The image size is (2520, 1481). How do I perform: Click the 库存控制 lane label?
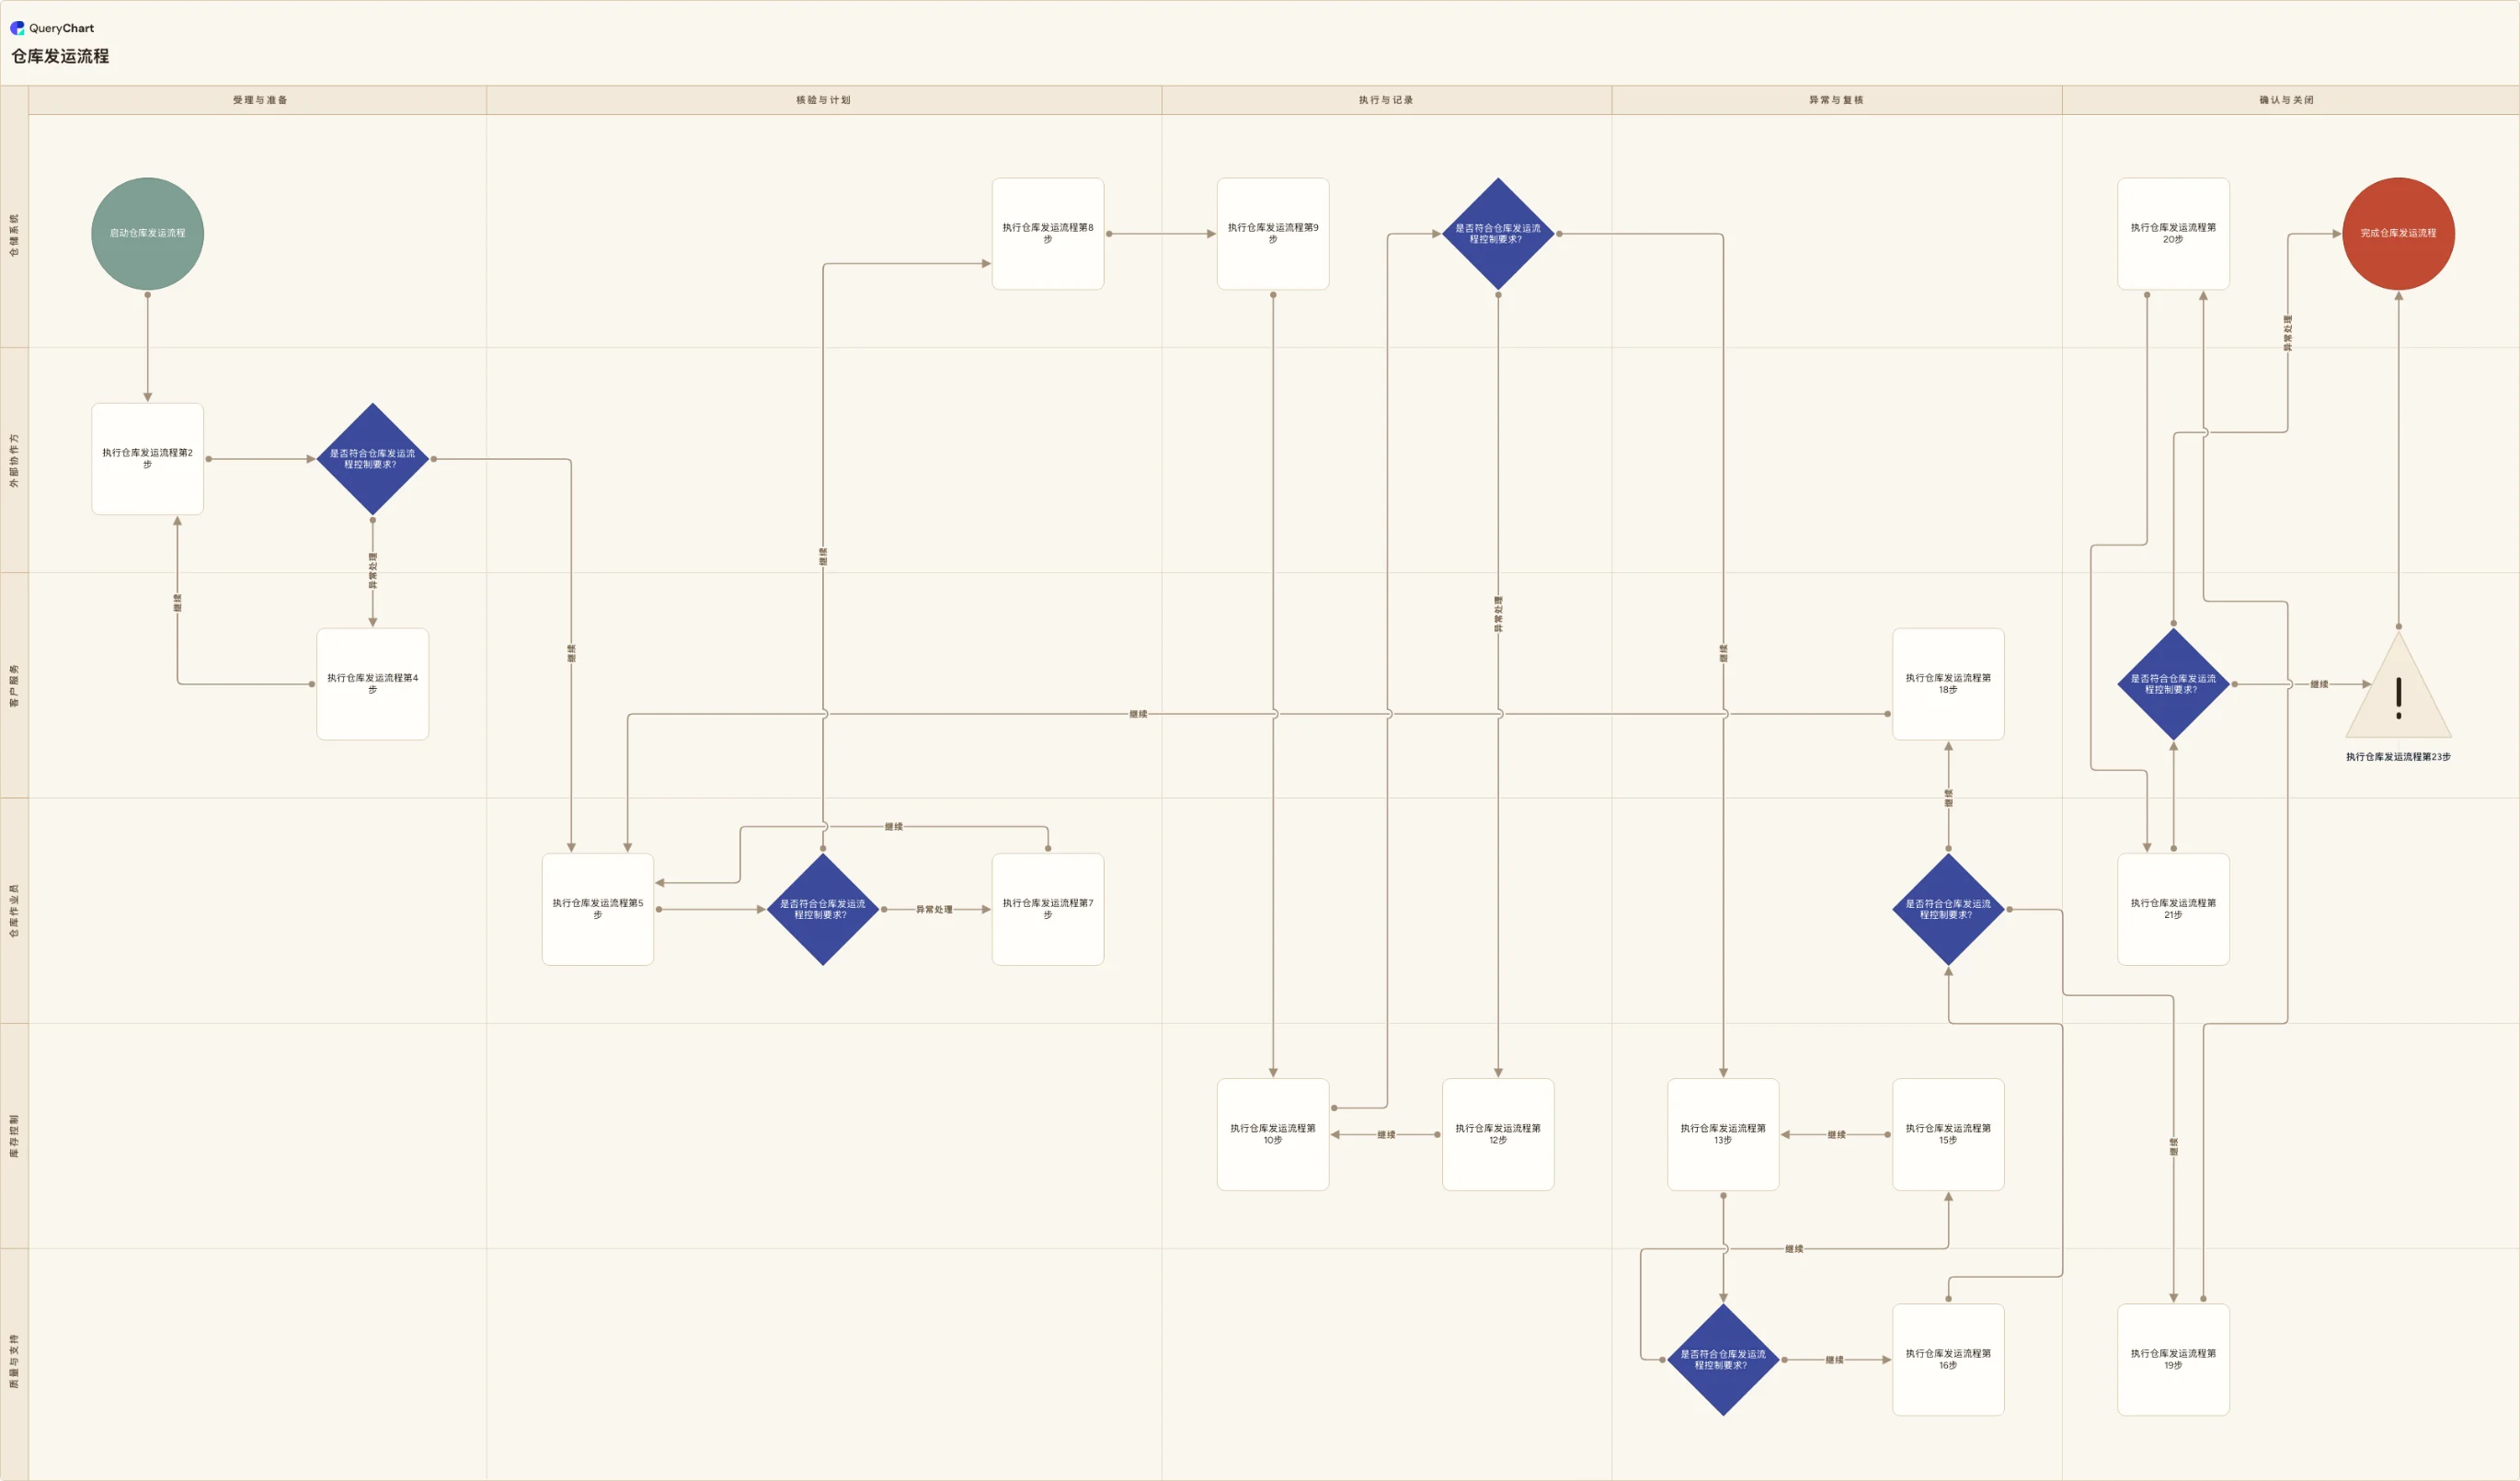[14, 1135]
